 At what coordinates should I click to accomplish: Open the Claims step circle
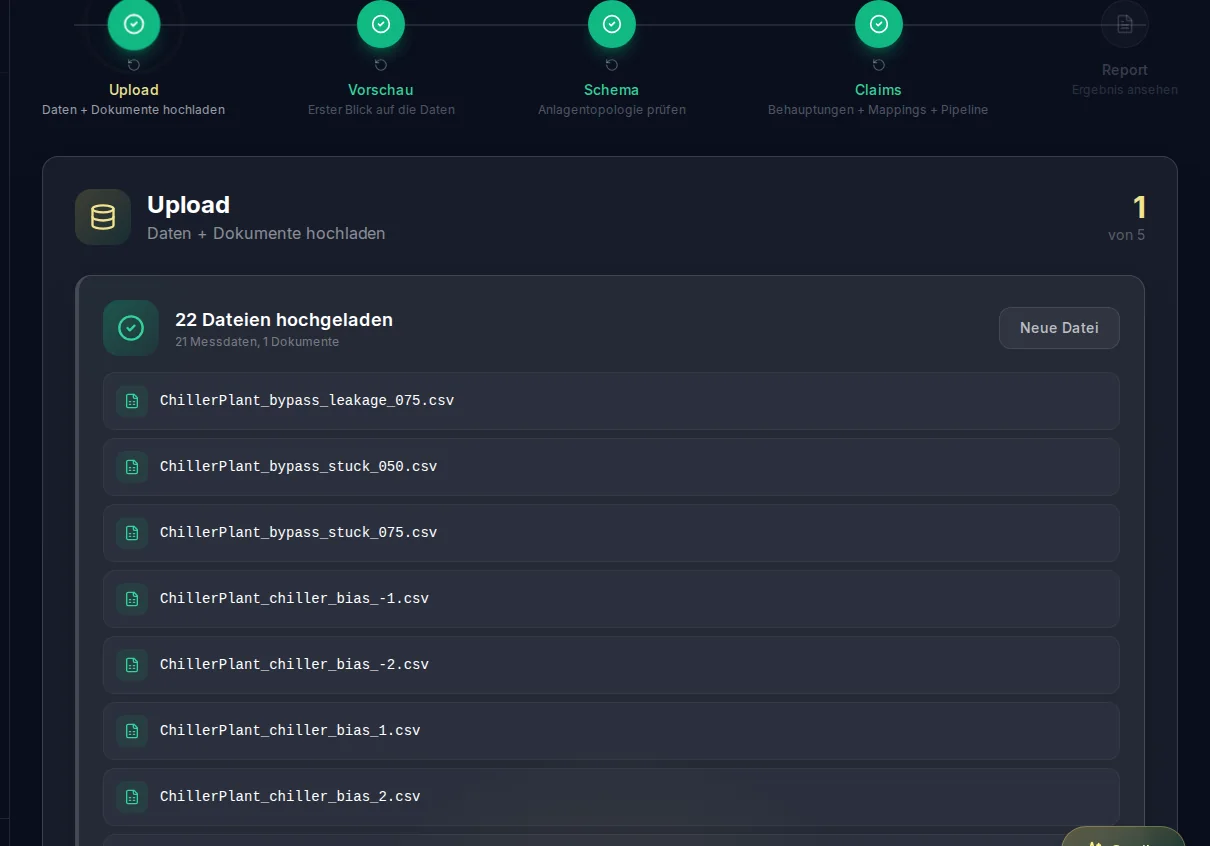879,24
